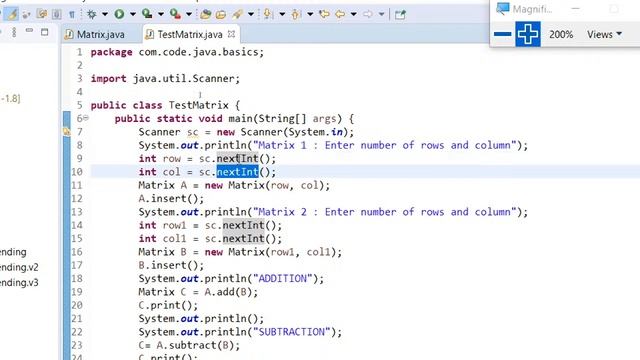
Task: Click the Coverage run icon
Action: coord(147,14)
